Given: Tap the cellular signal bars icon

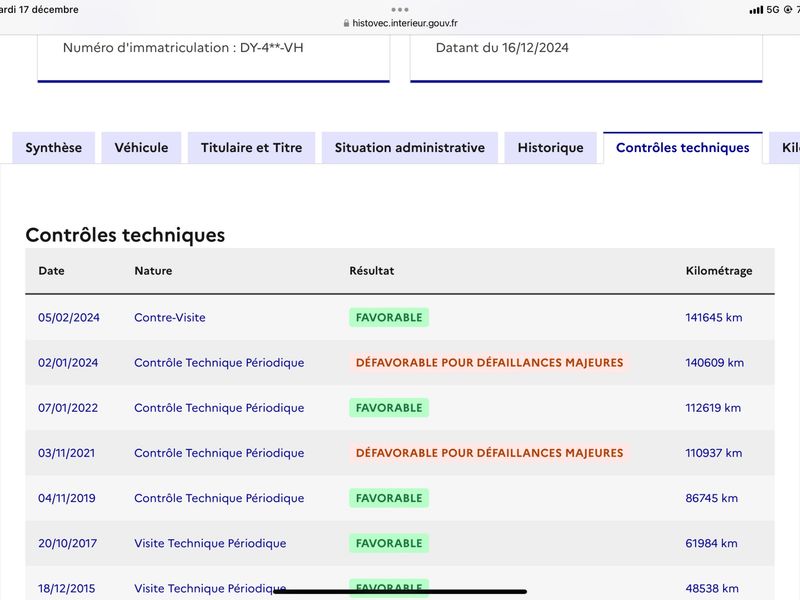Looking at the screenshot, I should [756, 10].
